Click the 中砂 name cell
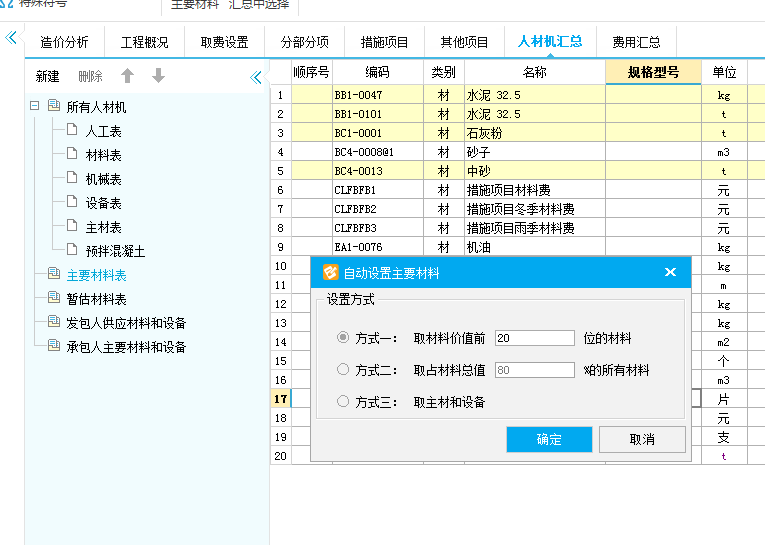 pyautogui.click(x=535, y=171)
